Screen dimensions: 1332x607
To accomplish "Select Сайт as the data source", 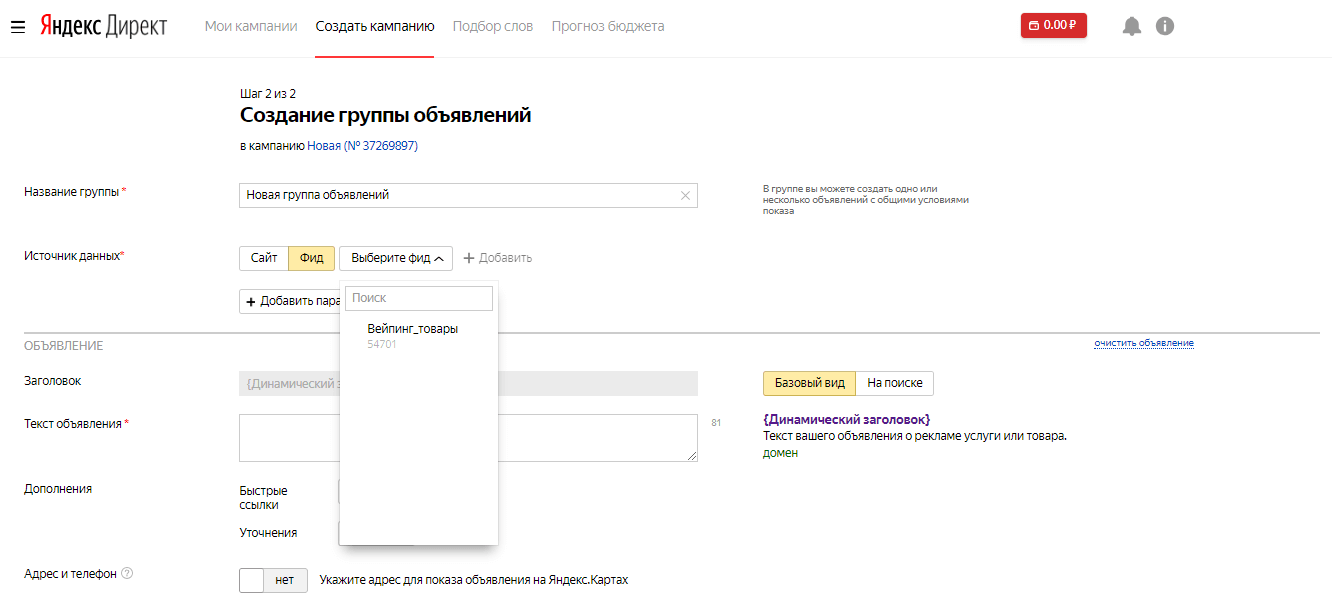I will (264, 258).
